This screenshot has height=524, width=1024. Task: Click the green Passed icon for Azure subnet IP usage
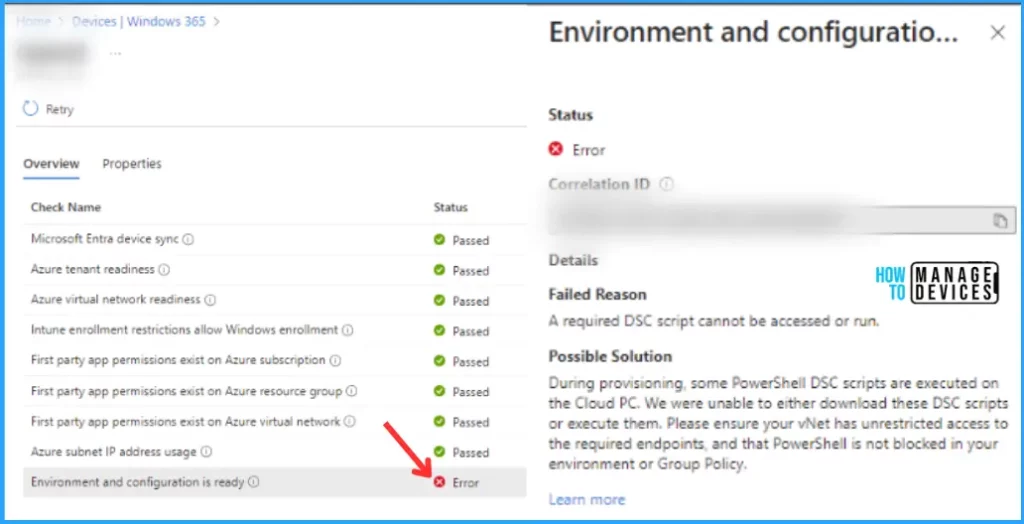tap(440, 452)
